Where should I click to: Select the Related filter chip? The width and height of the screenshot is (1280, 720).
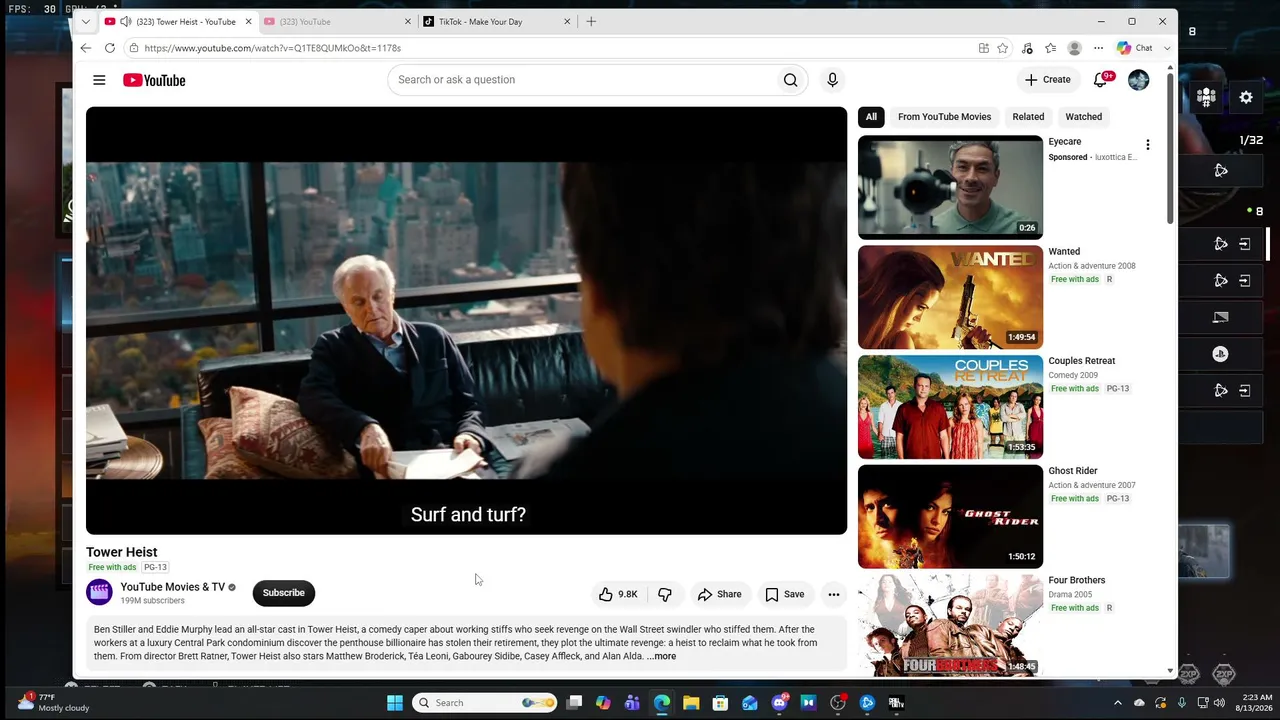(1028, 117)
